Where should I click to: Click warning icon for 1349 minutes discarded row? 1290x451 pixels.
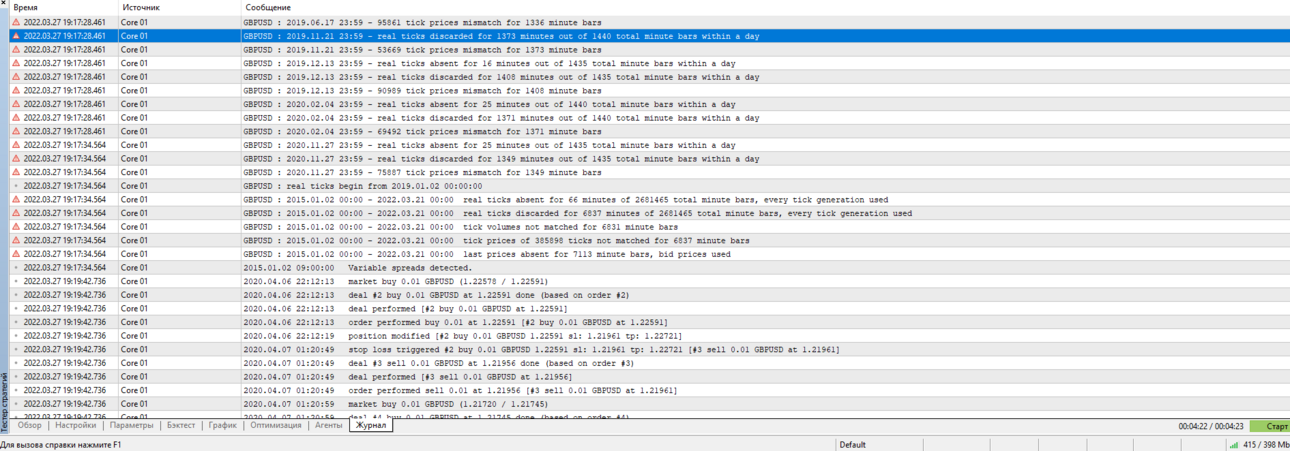pyautogui.click(x=16, y=158)
